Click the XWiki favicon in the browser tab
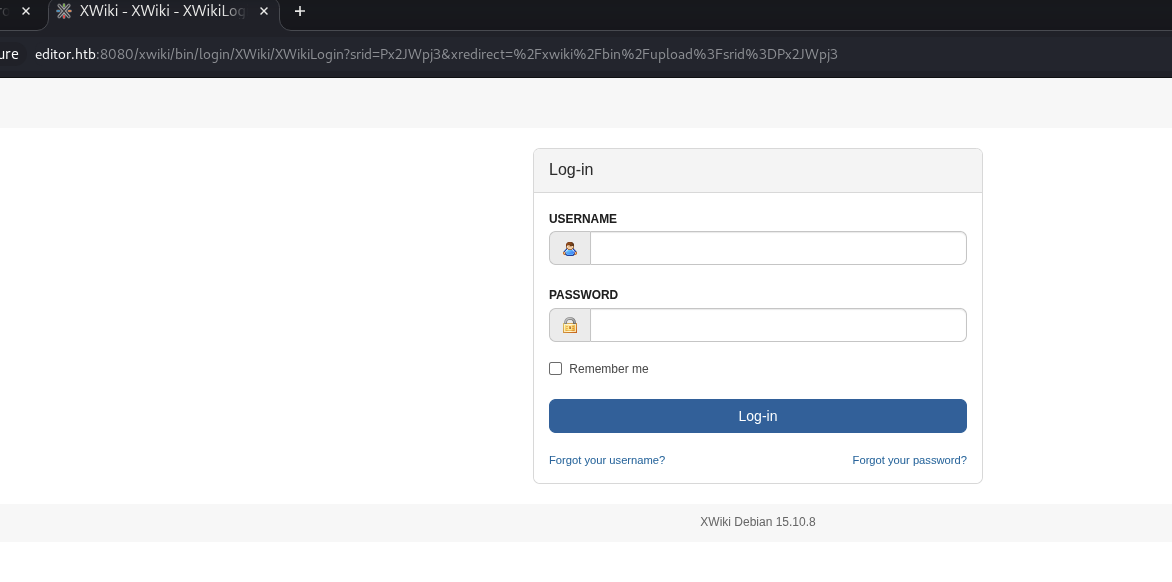 (x=64, y=11)
